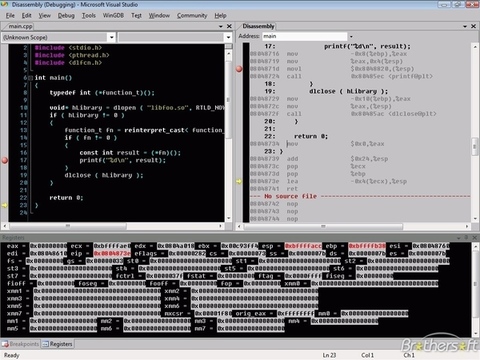
Task: Click the Disassembly vertical scrollbar thumb
Action: click(475, 147)
